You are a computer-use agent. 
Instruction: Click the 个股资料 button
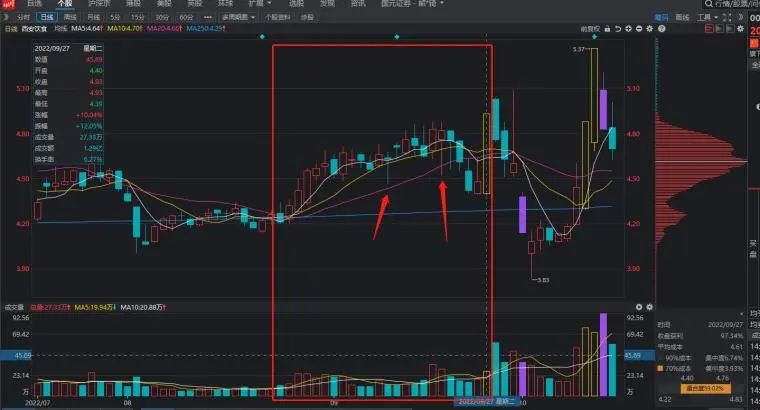tap(277, 17)
